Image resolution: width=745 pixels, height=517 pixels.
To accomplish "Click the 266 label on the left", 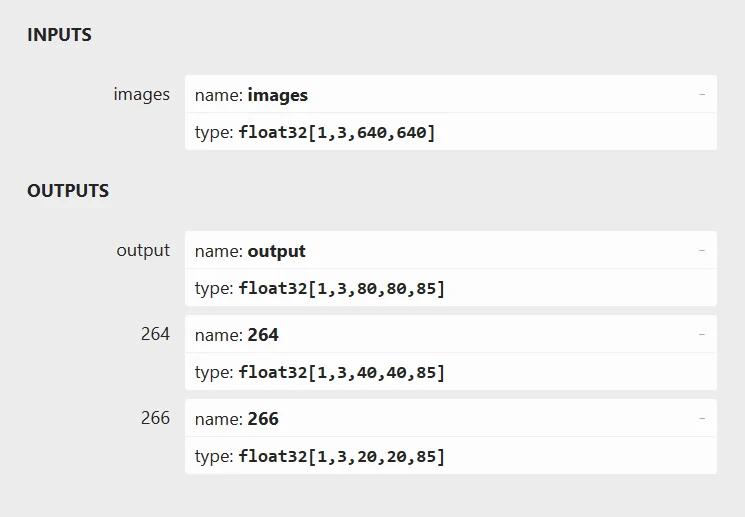I will pyautogui.click(x=155, y=418).
